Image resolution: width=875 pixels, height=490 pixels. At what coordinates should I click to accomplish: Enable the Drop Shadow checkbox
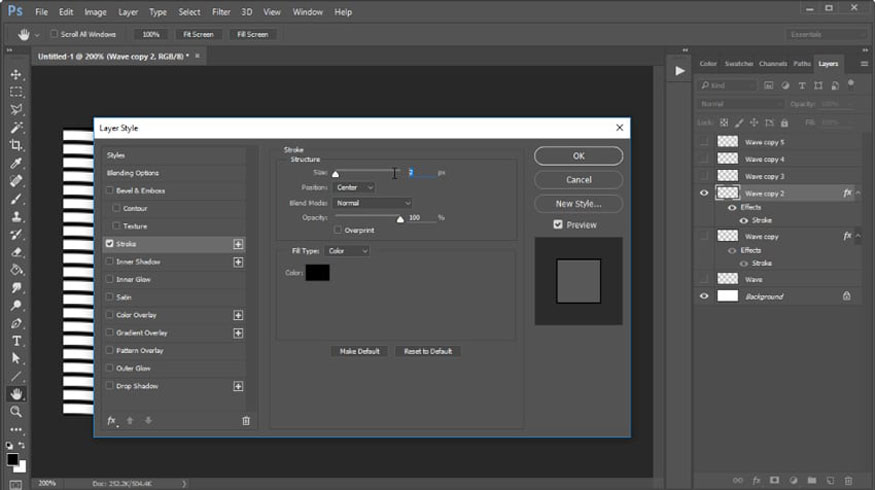pyautogui.click(x=109, y=386)
